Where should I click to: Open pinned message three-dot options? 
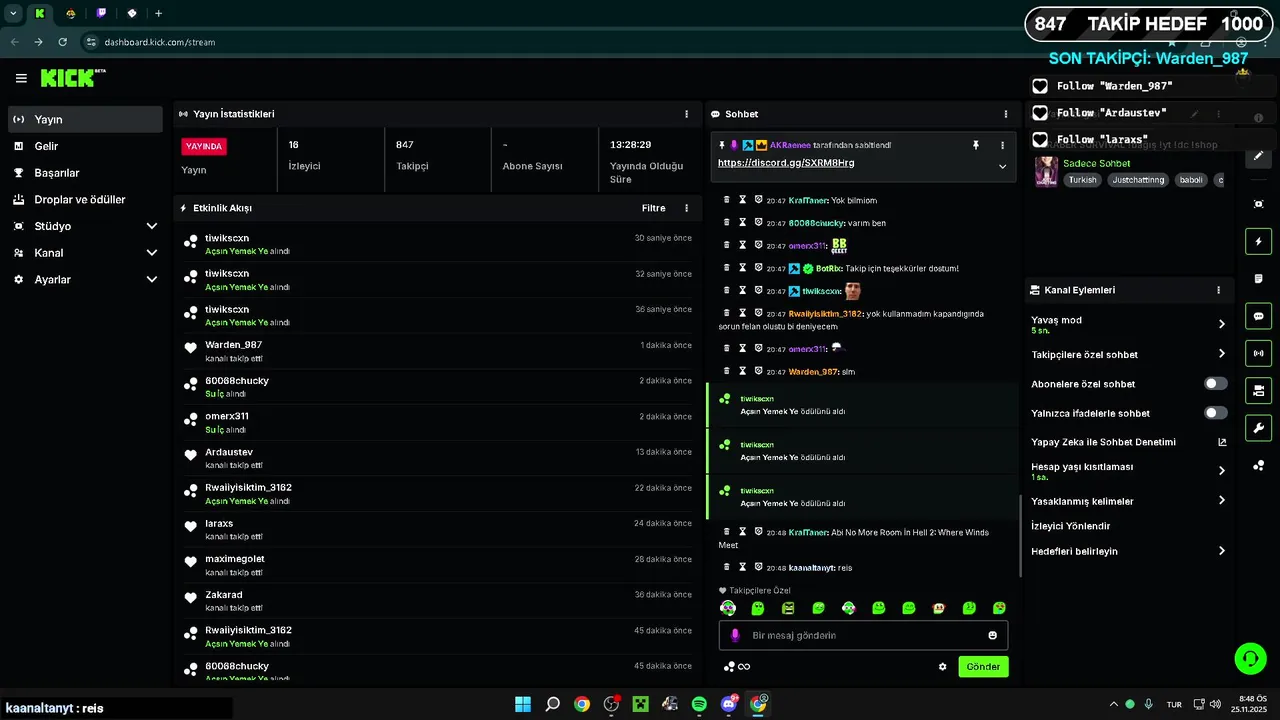(1002, 145)
